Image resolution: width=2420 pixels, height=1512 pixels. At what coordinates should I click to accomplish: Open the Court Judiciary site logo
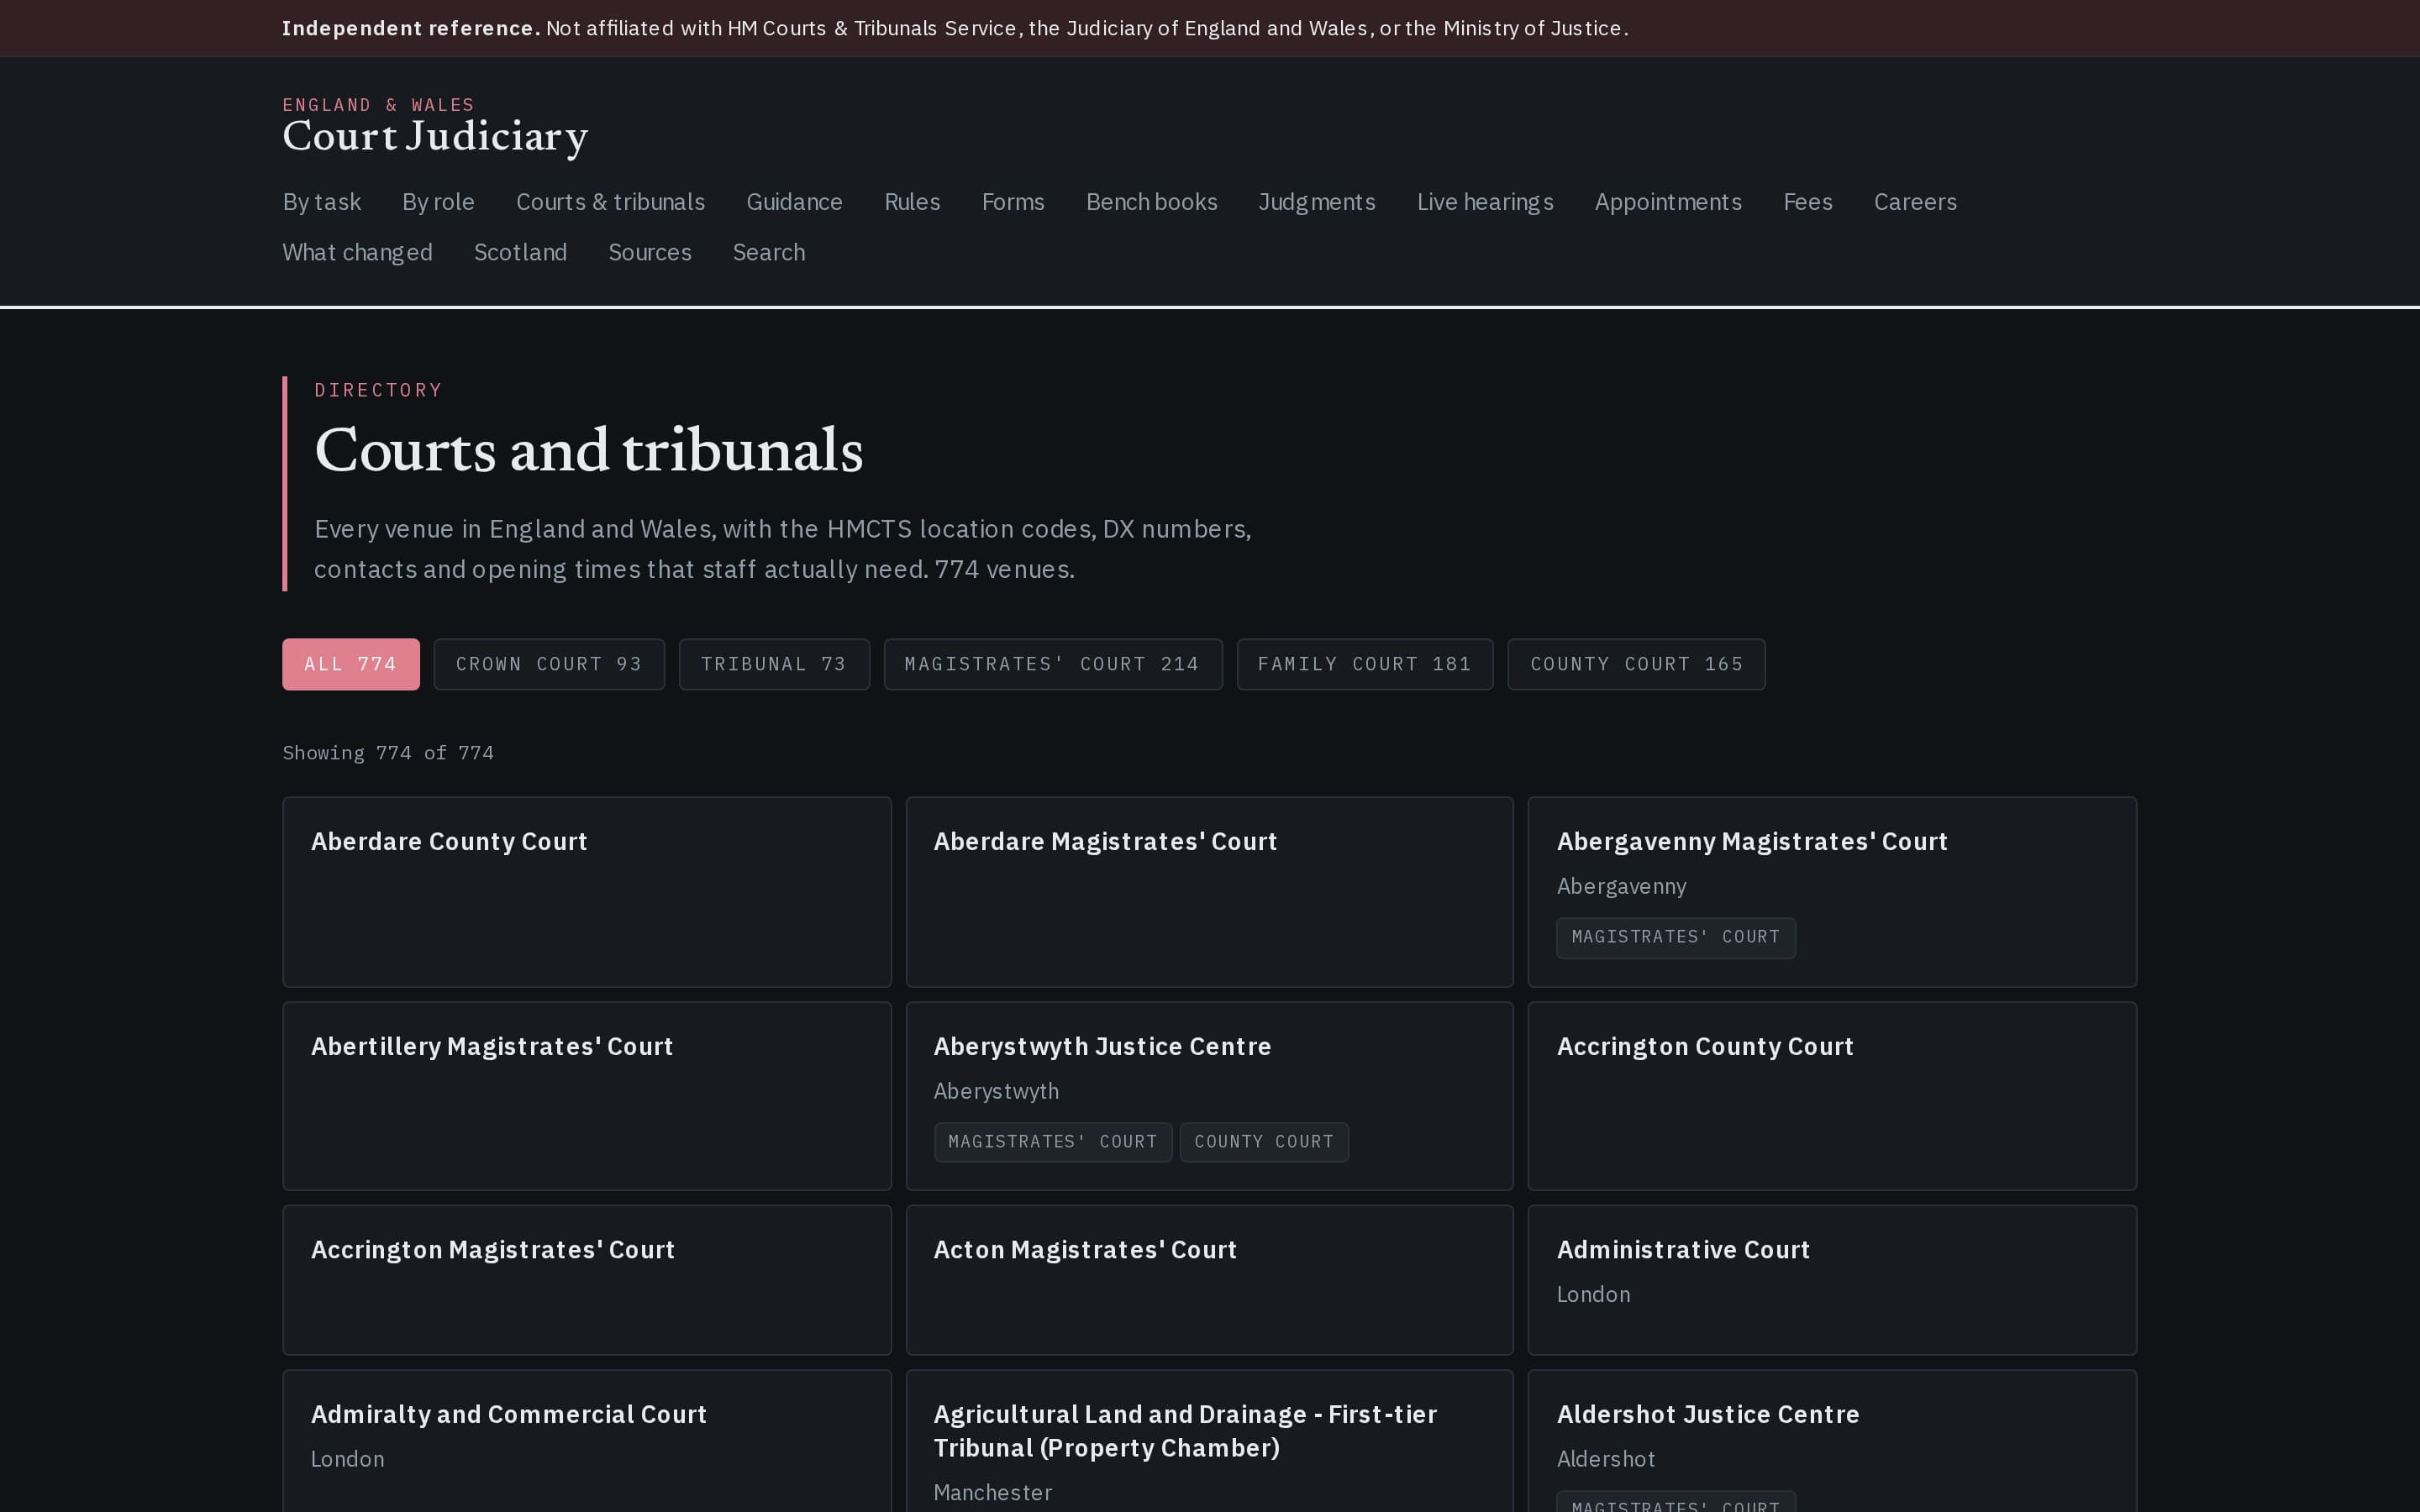click(435, 127)
